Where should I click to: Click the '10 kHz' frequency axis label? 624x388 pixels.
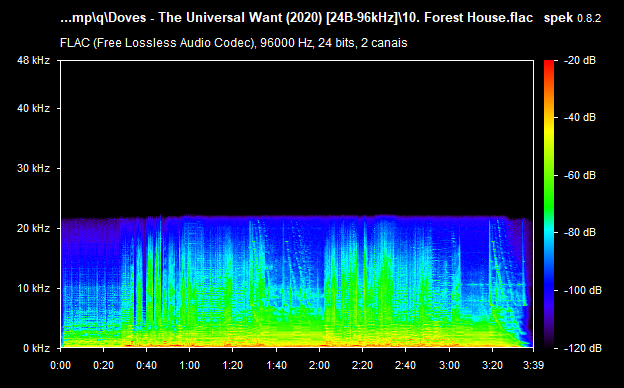[x=33, y=288]
